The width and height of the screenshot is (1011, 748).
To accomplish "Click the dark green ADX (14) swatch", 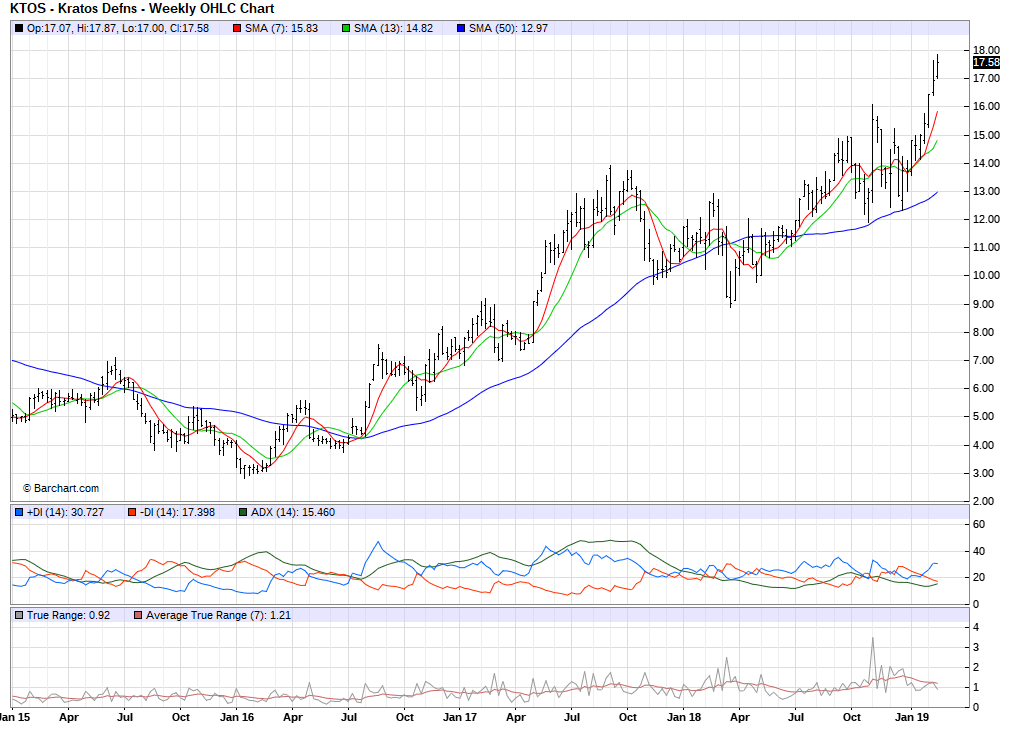I will (x=243, y=512).
